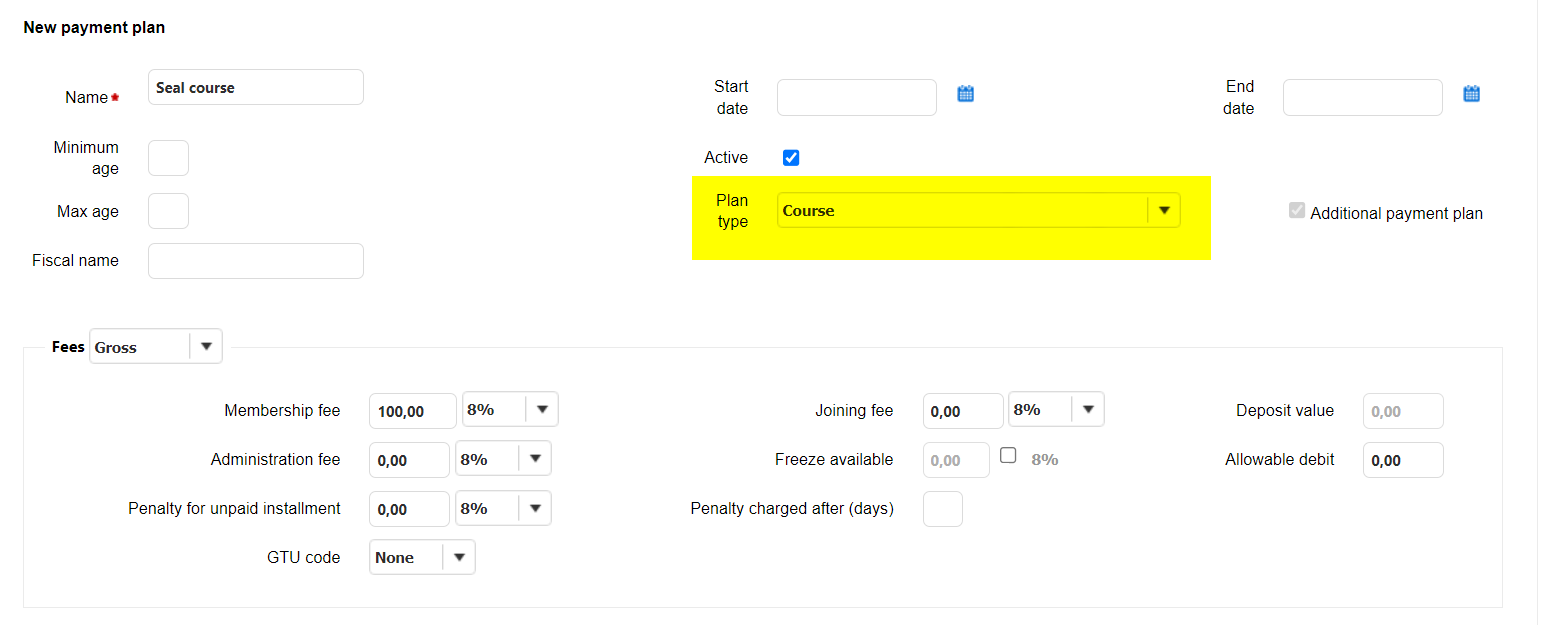Screen dimensions: 1542x625
Task: Open the Start date calendar picker
Action: (965, 94)
